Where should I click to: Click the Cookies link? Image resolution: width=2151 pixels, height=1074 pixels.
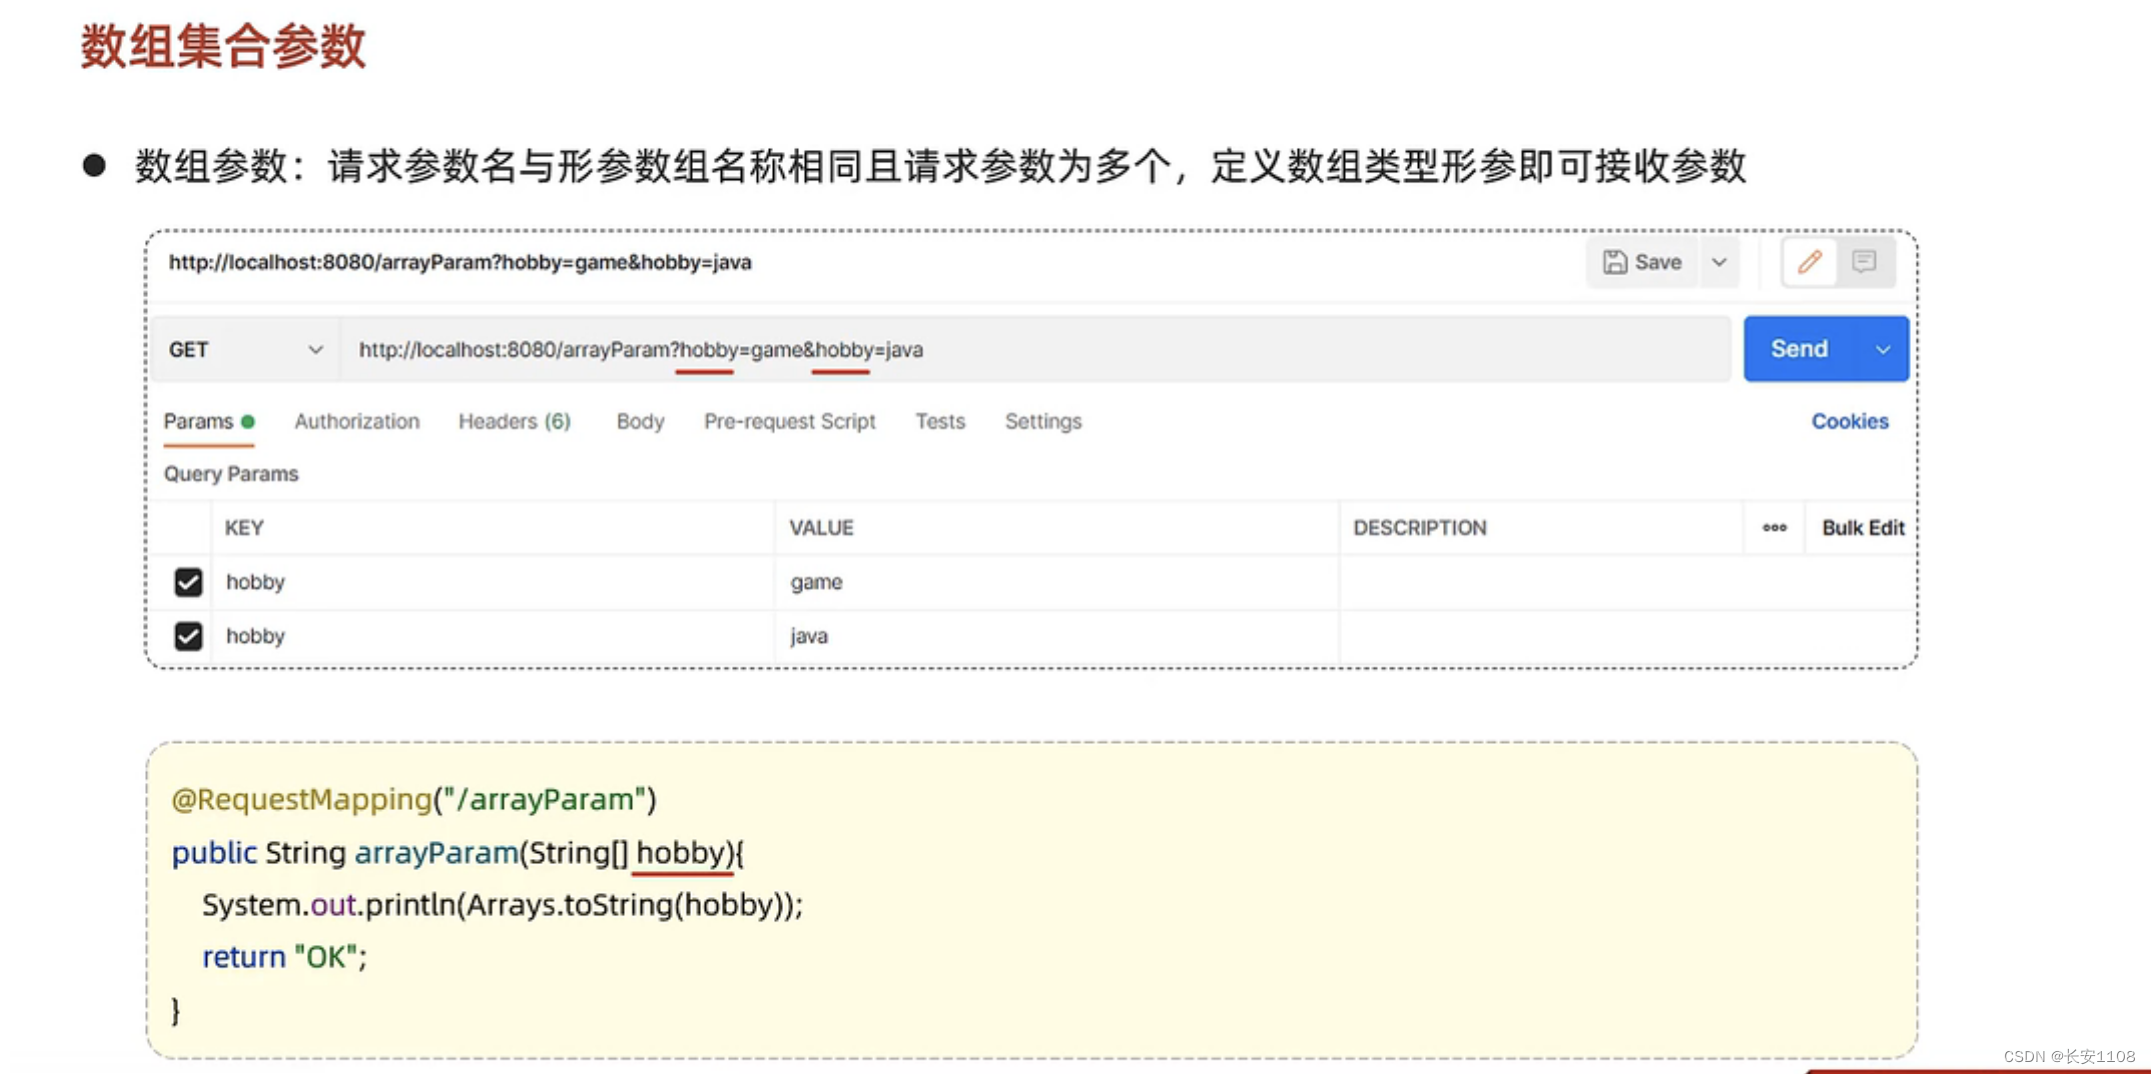1850,421
